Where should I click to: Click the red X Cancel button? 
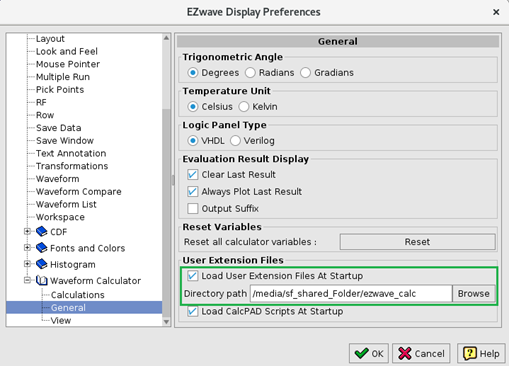pyautogui.click(x=421, y=353)
